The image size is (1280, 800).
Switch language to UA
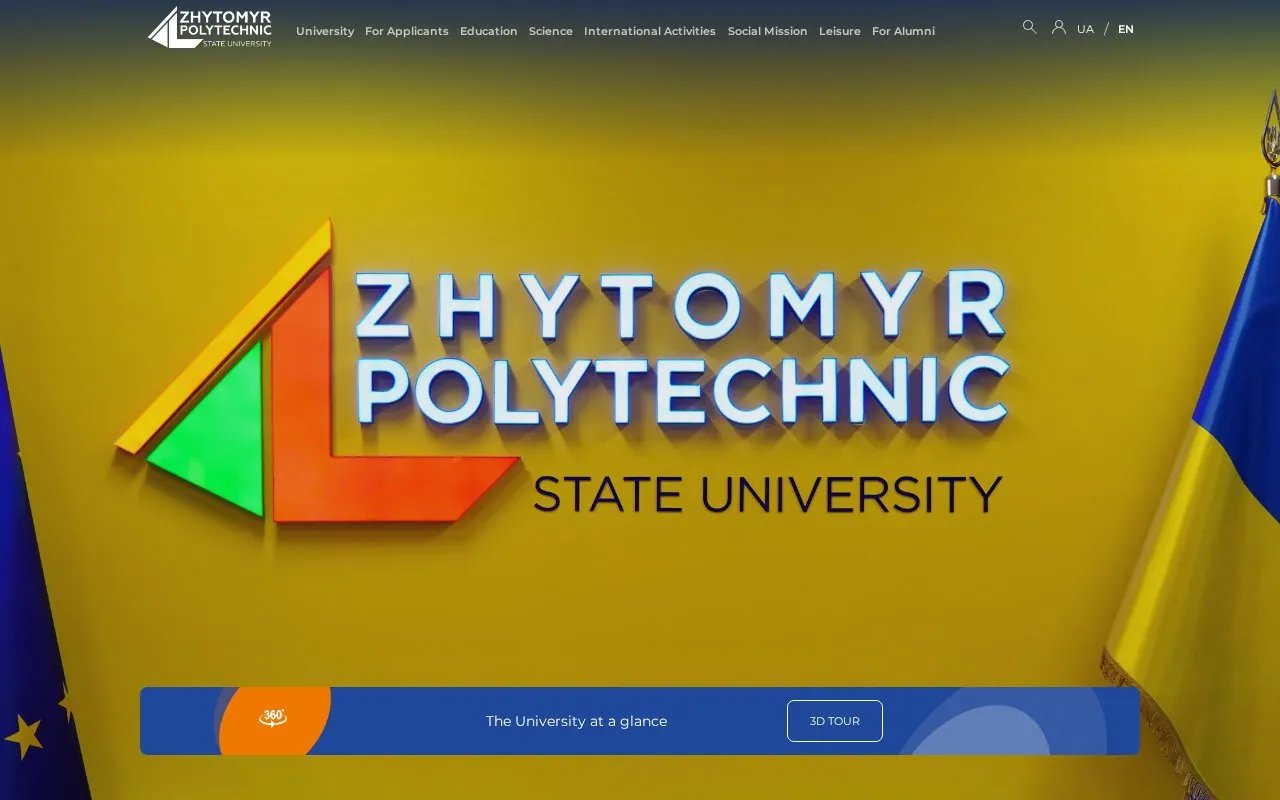coord(1085,29)
